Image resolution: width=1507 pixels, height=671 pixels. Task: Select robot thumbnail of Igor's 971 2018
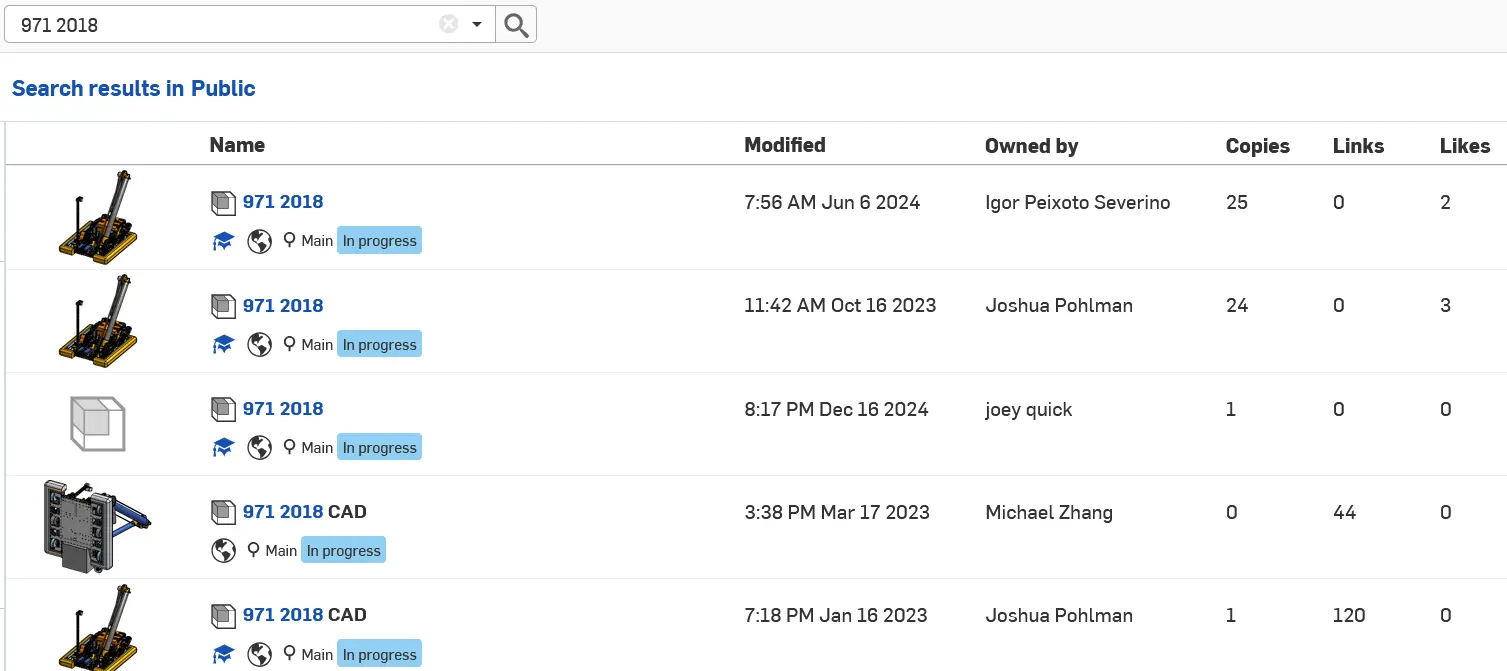point(97,217)
